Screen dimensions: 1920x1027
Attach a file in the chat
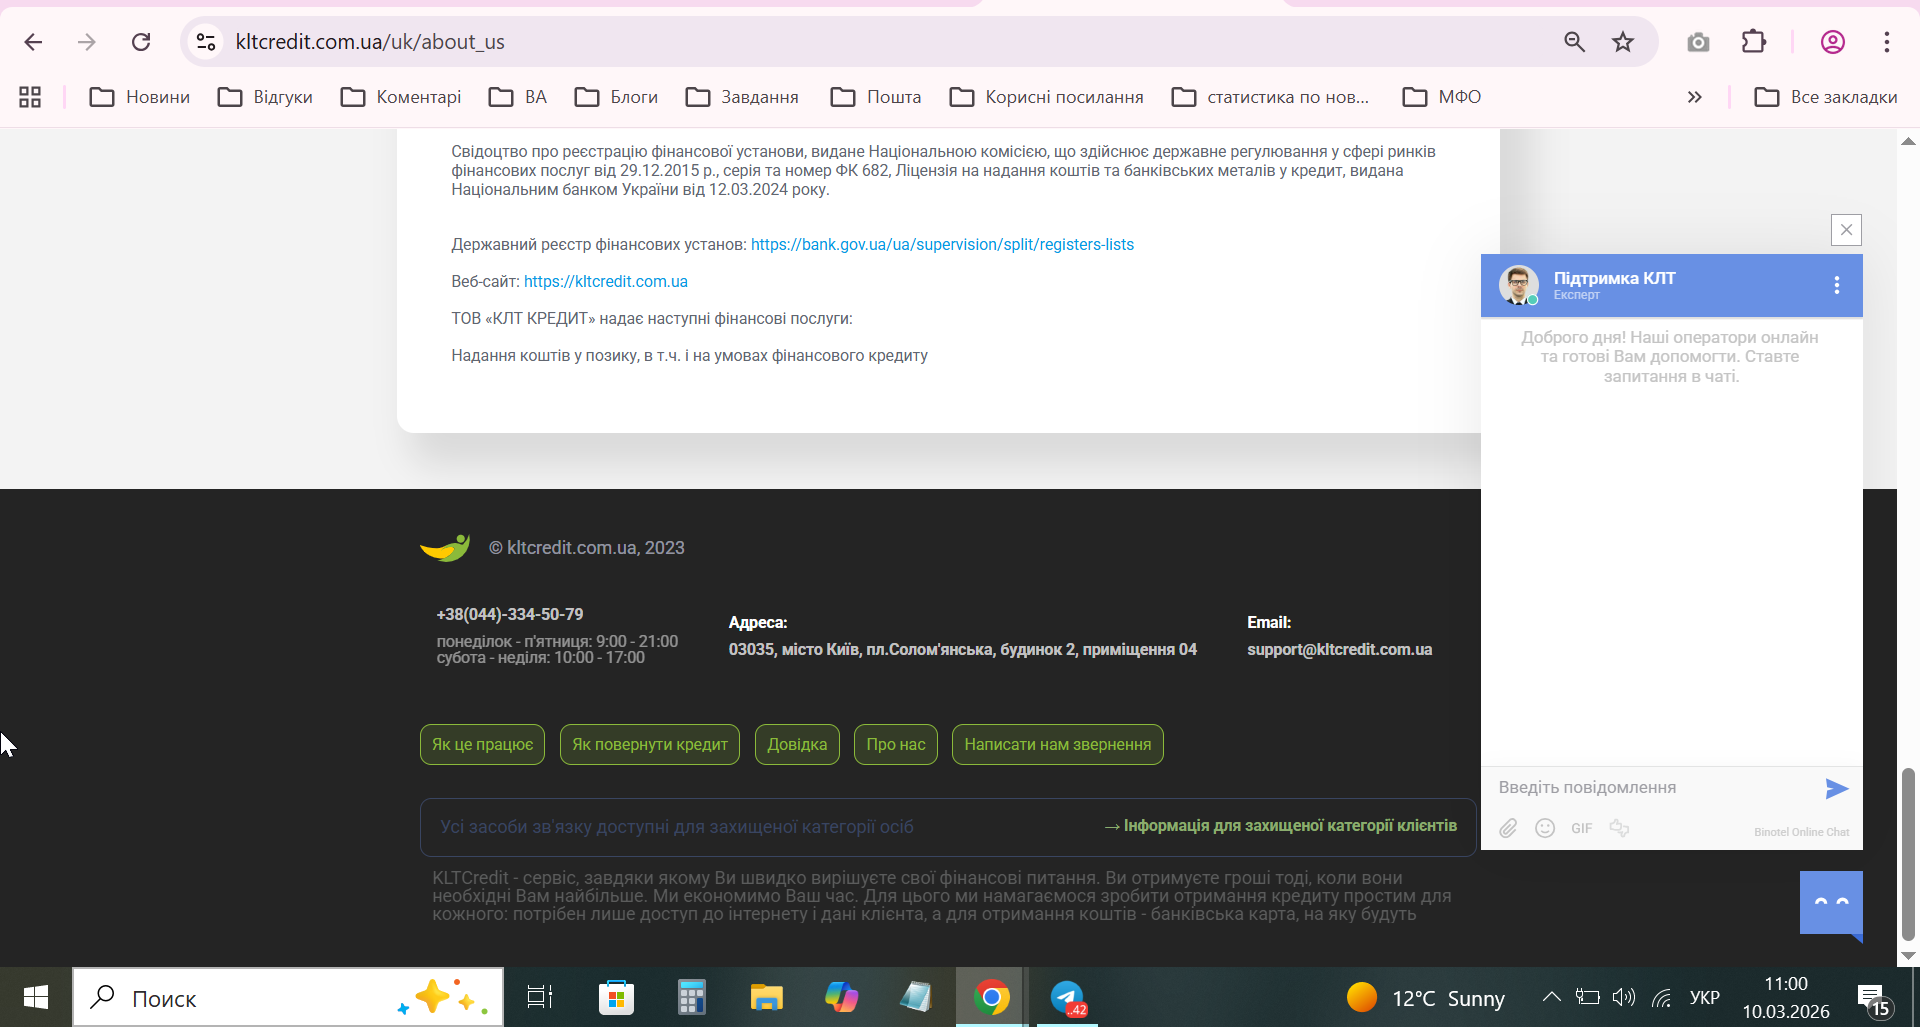(1508, 828)
